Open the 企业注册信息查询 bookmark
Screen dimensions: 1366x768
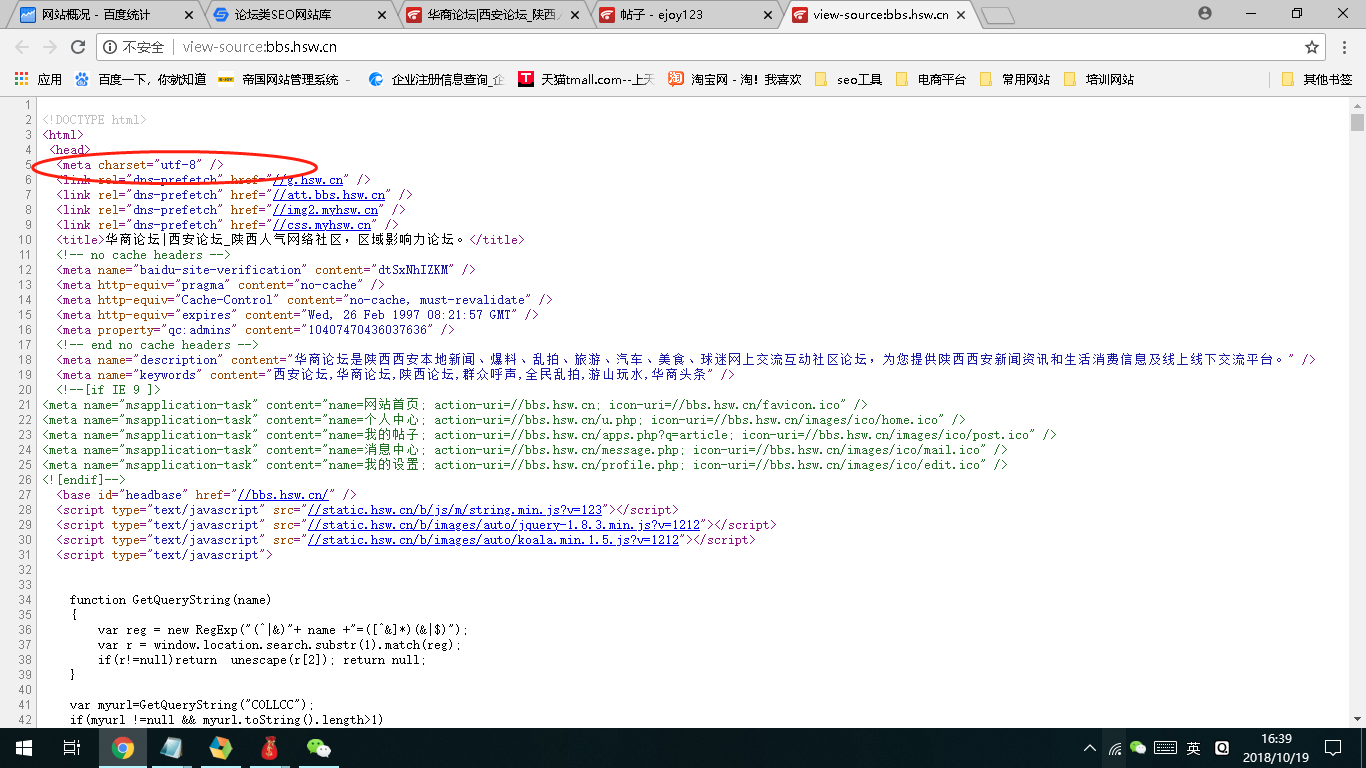click(x=436, y=79)
